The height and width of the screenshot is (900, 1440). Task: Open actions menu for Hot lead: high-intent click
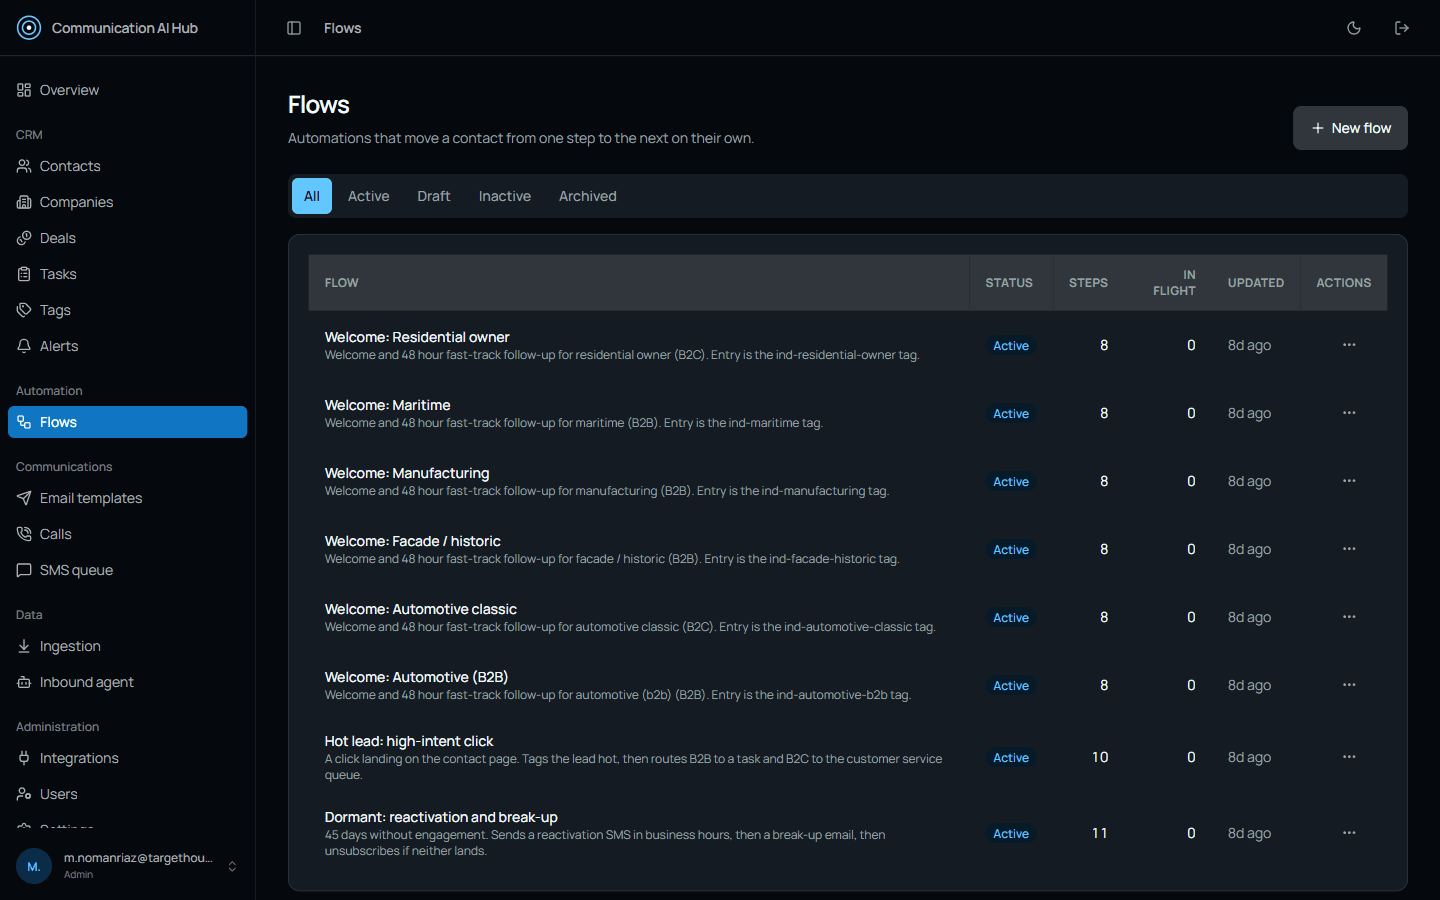click(x=1349, y=757)
